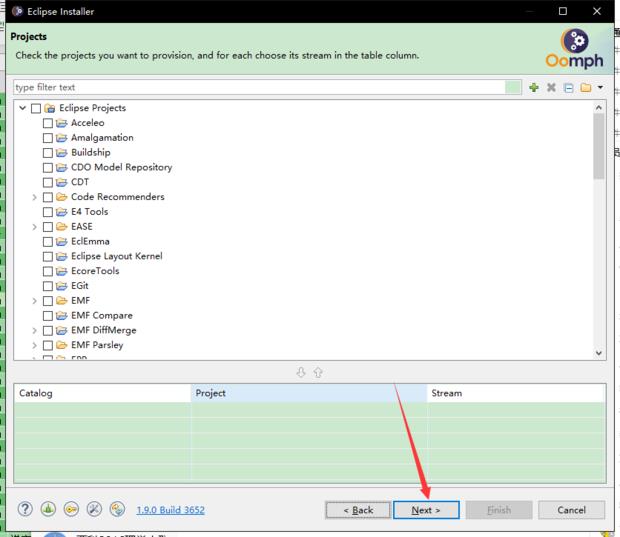Check the Acceleo project checkbox
The height and width of the screenshot is (537, 620).
[x=48, y=123]
